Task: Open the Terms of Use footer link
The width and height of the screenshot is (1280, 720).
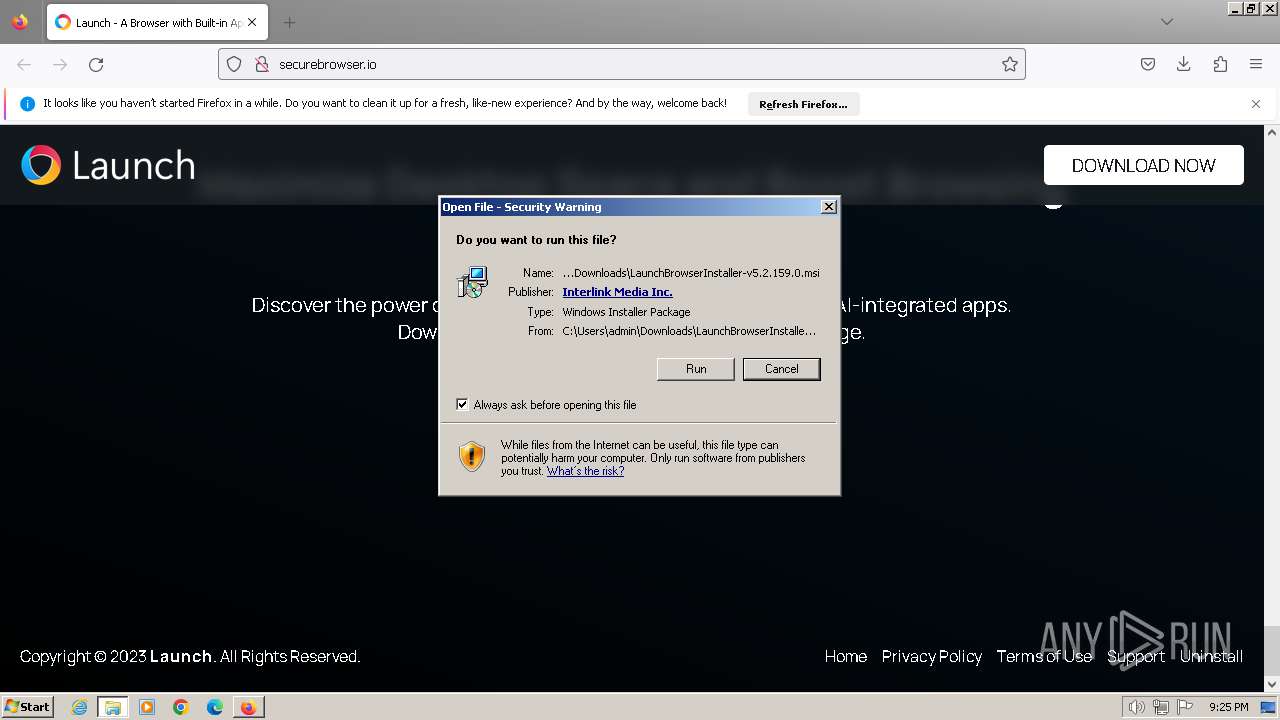Action: [1044, 656]
